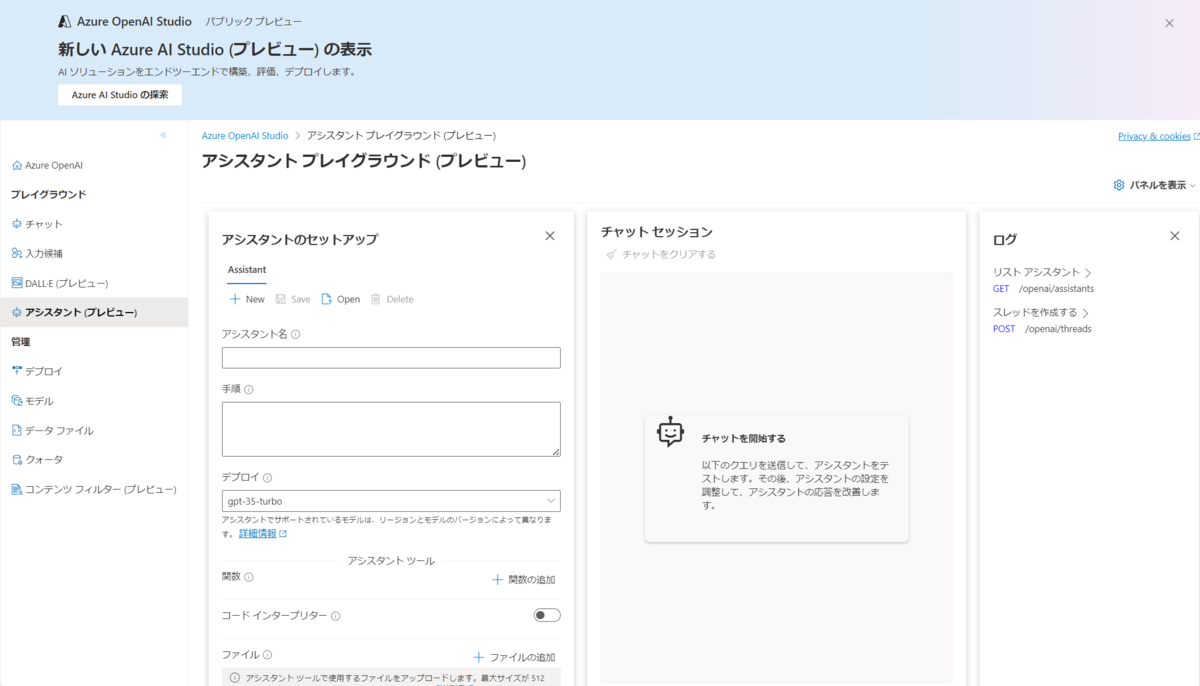Click the Azure OpenAI Studio logo icon

(64, 21)
